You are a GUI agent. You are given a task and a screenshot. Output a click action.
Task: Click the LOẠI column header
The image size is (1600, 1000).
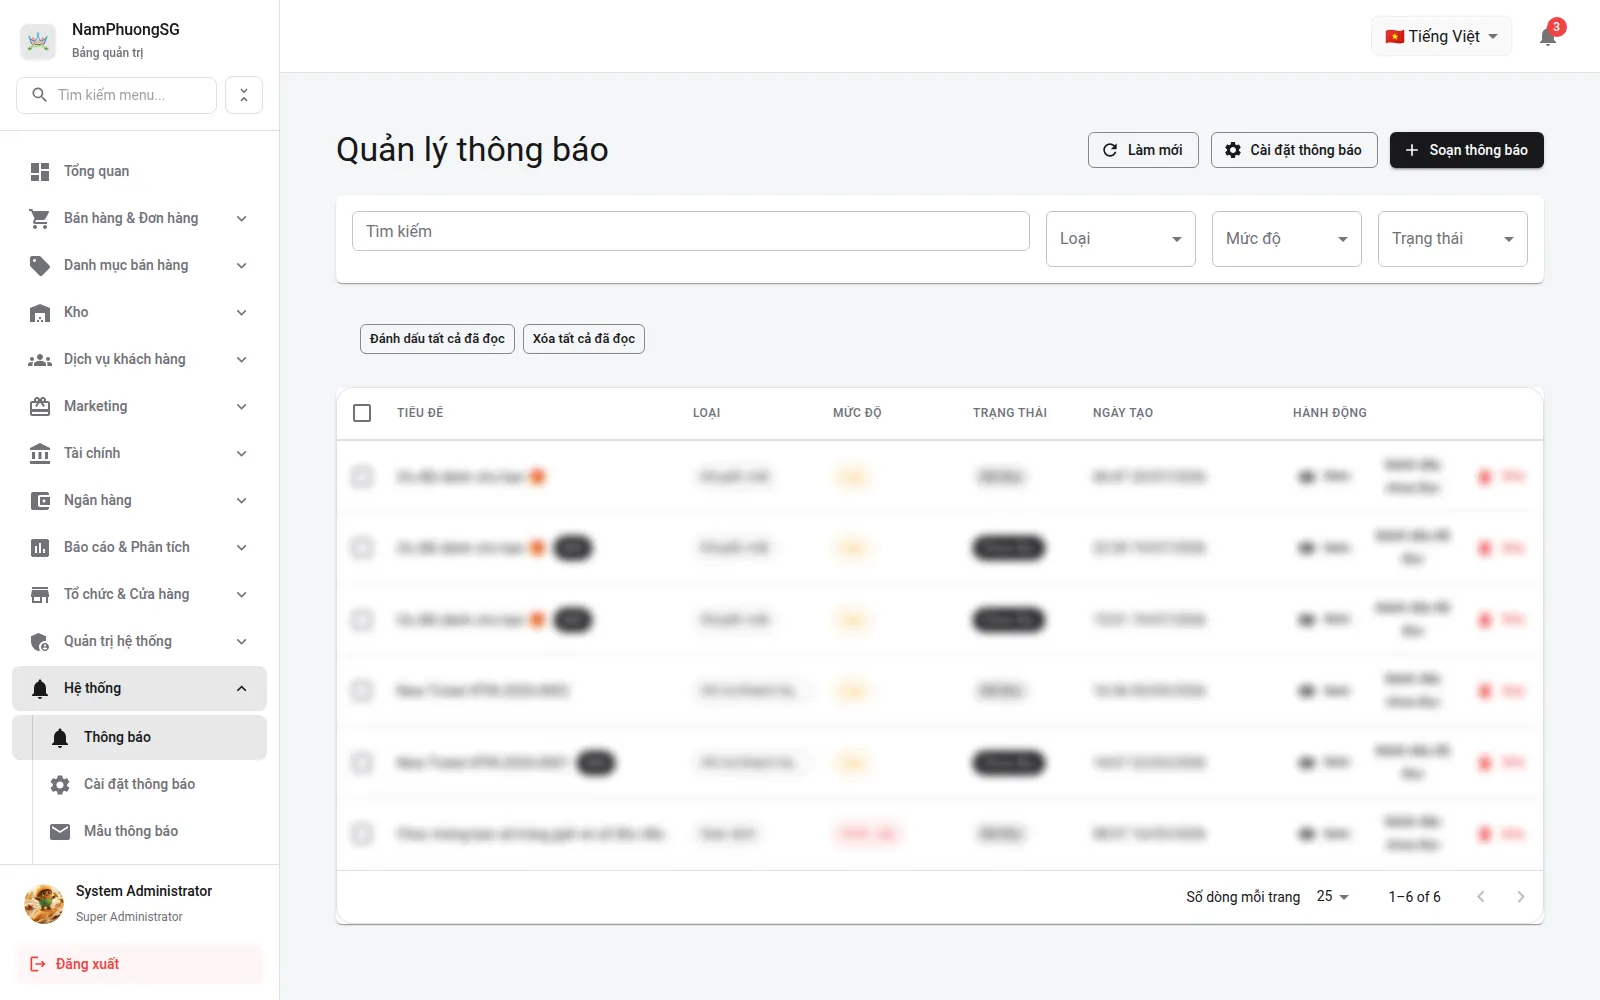[x=707, y=413]
